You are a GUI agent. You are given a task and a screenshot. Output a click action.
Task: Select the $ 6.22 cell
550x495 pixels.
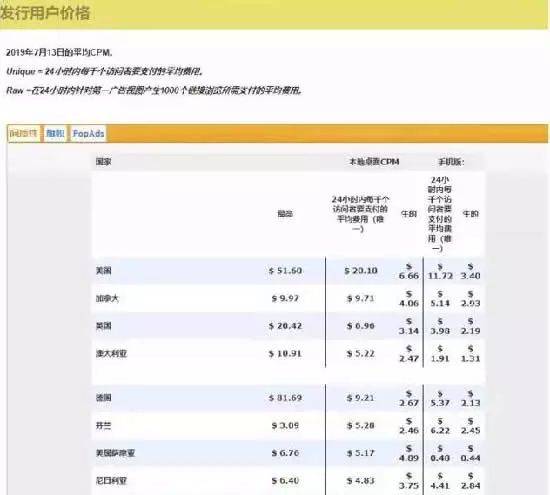440,426
